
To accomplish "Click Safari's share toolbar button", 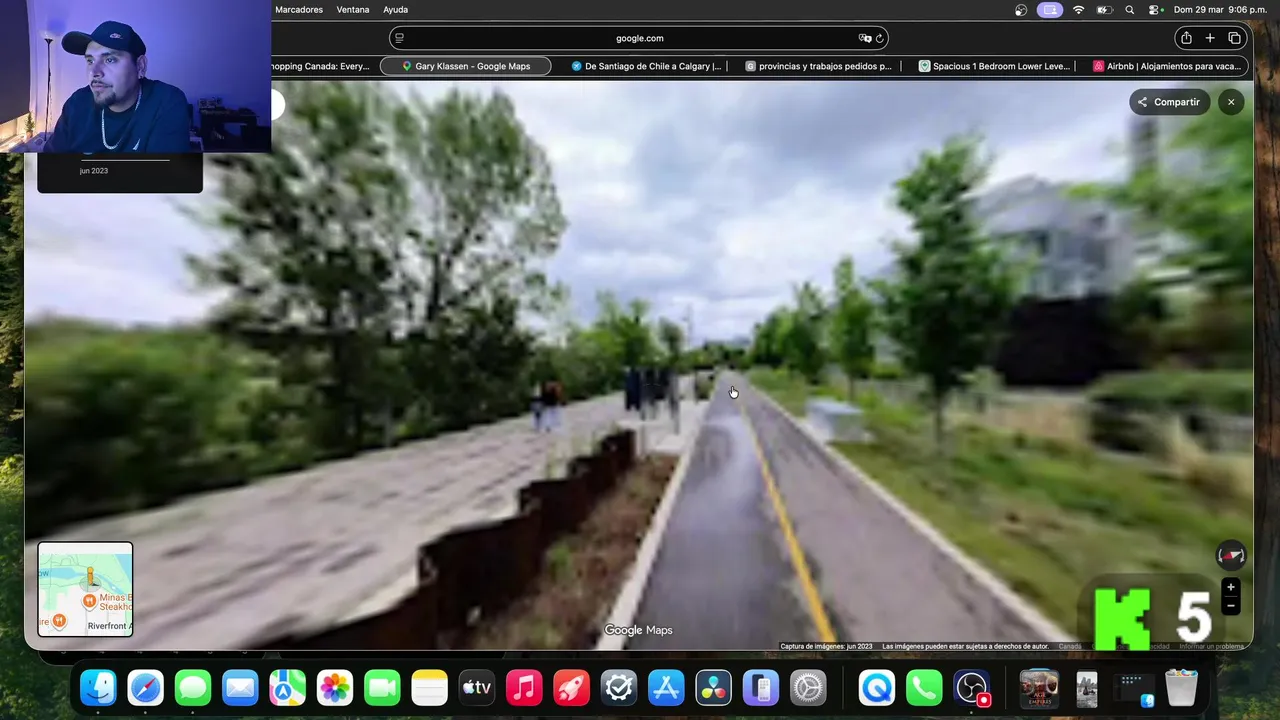I will (x=1186, y=38).
